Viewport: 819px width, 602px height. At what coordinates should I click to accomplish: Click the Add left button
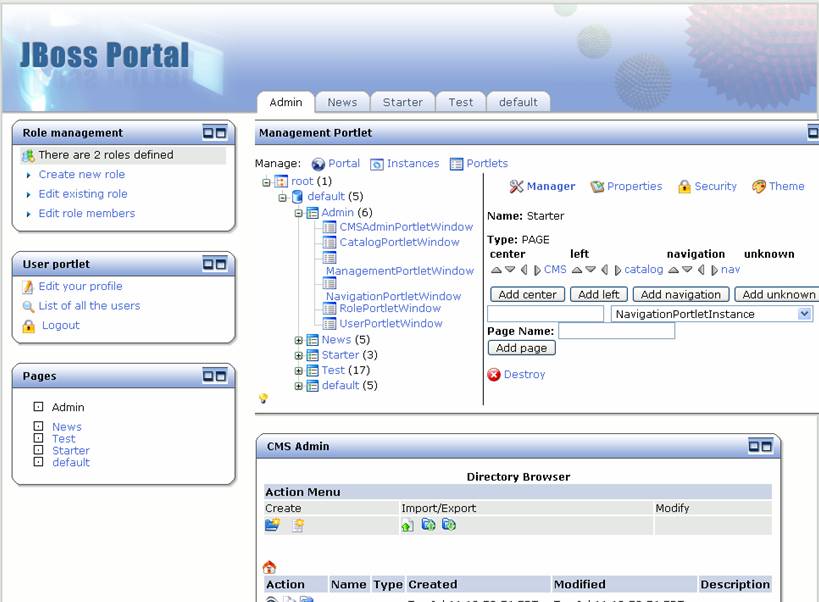pyautogui.click(x=599, y=294)
